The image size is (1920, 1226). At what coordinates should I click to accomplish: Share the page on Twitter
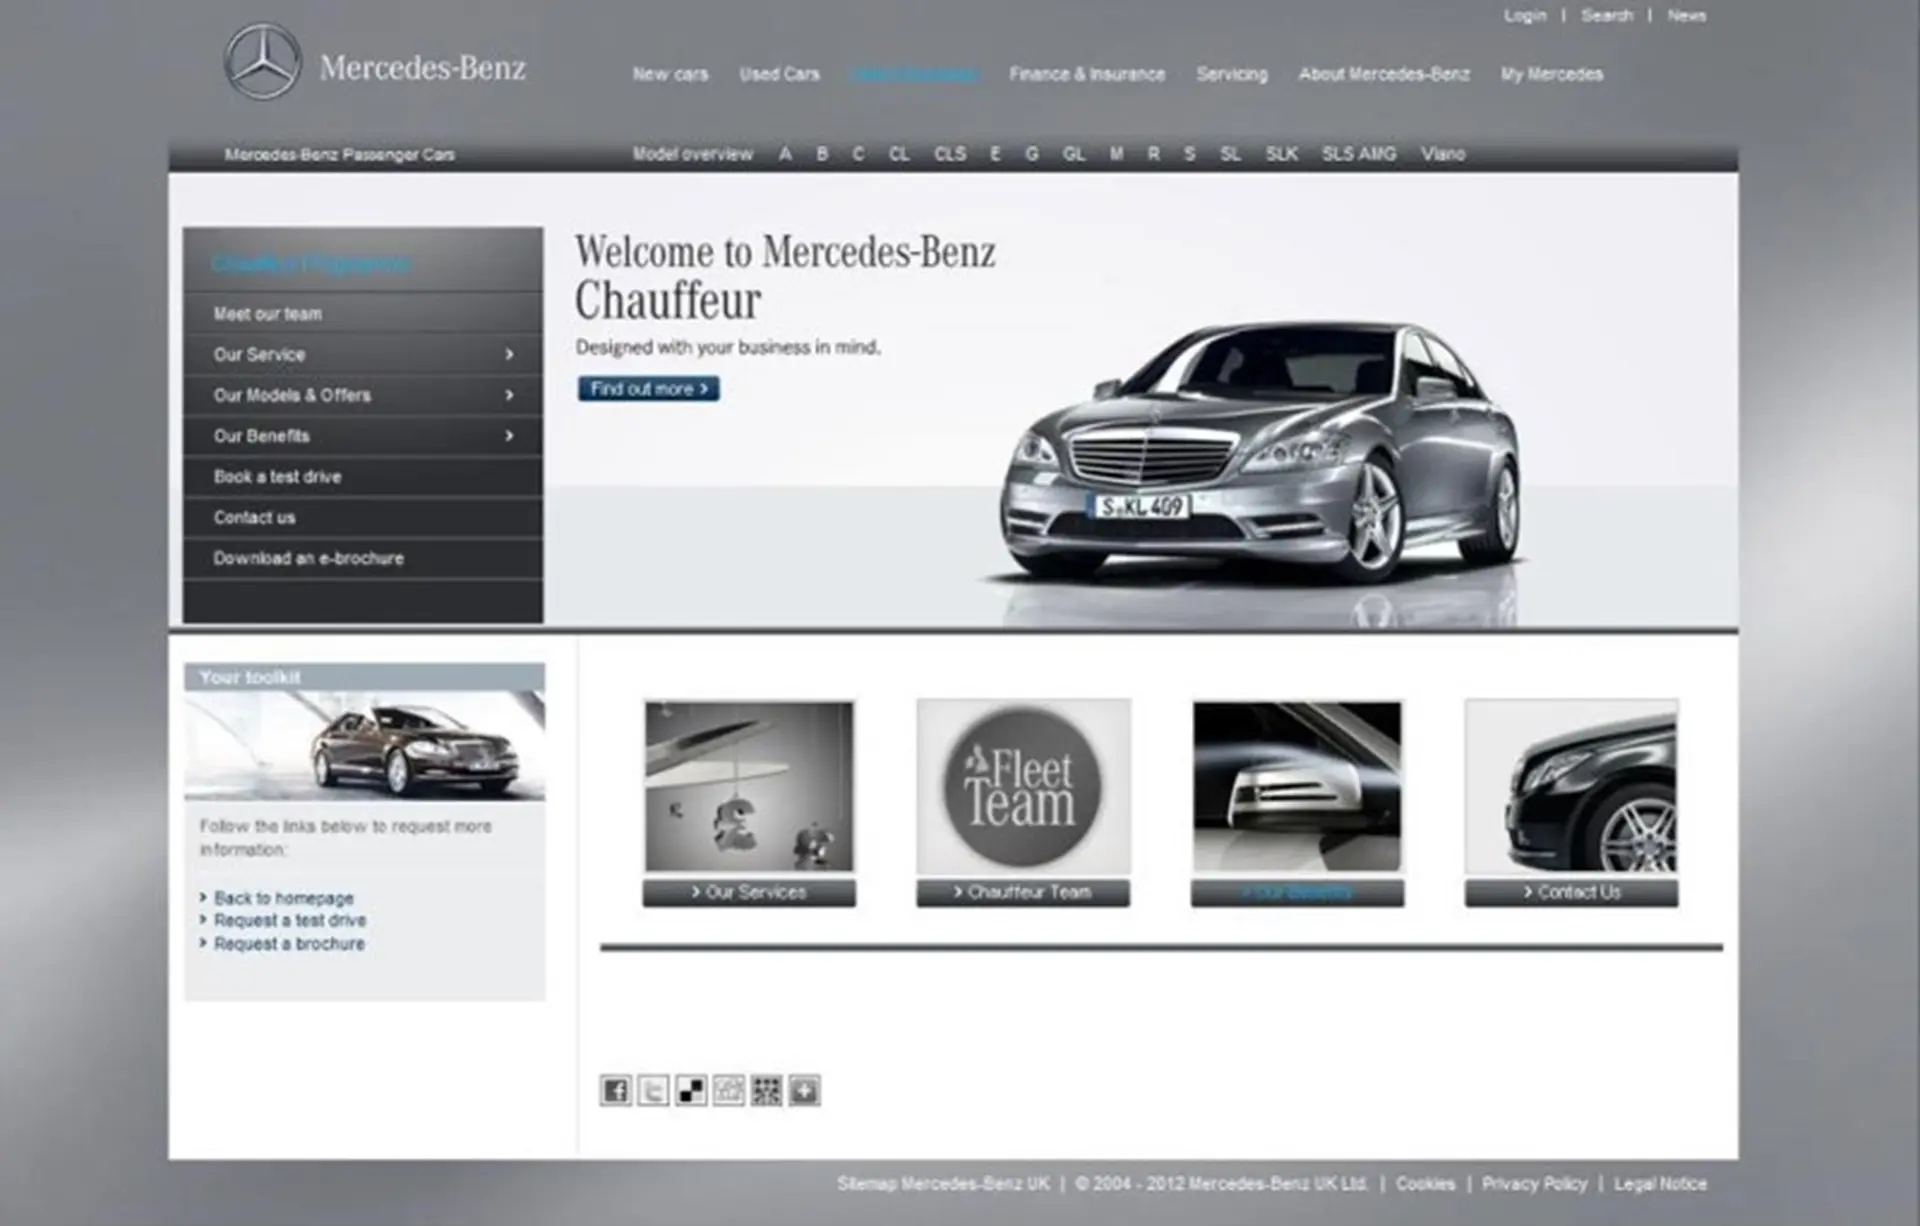(654, 1093)
